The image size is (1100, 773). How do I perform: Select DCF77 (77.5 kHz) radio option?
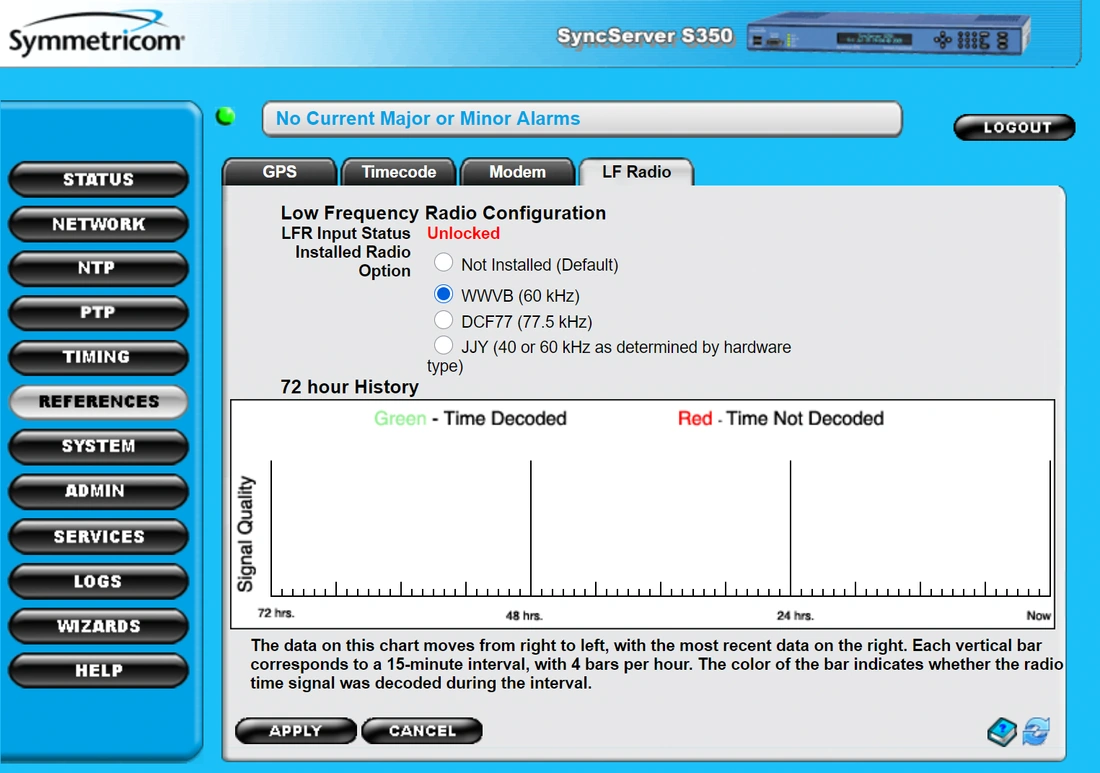pos(444,321)
